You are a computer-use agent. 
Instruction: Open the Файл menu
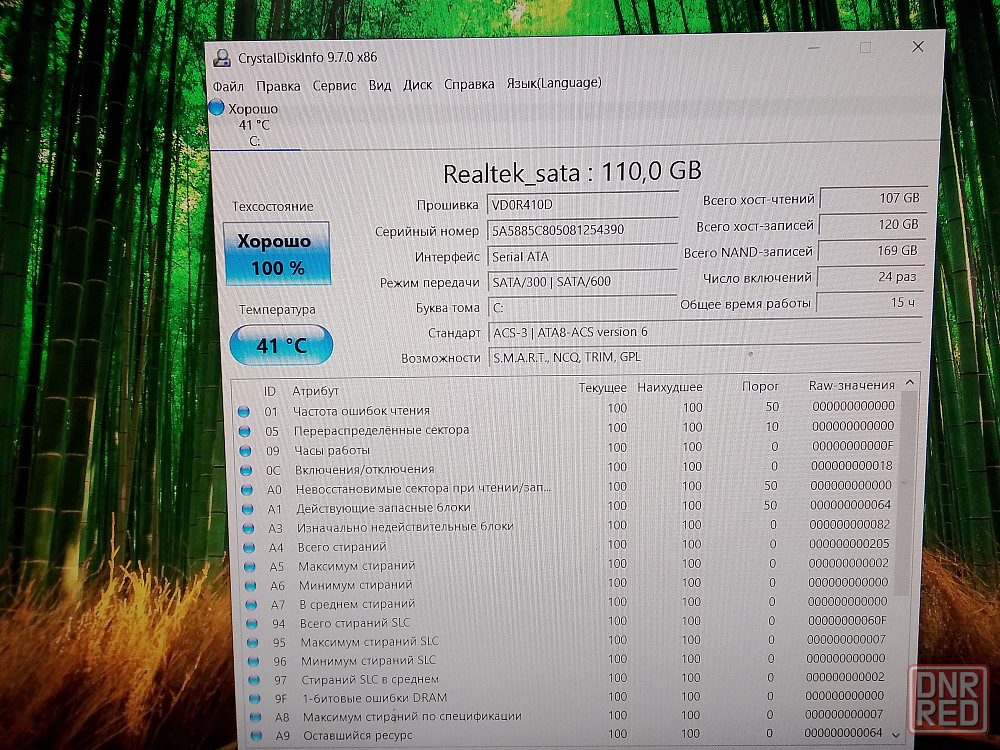[228, 86]
